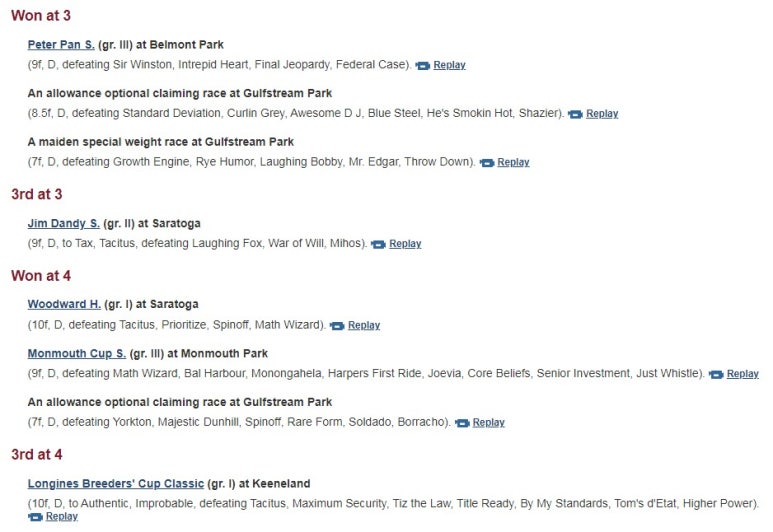The height and width of the screenshot is (532, 773).
Task: Watch Replay of Breeders' Cup Classic at Keeneland
Action: click(62, 516)
